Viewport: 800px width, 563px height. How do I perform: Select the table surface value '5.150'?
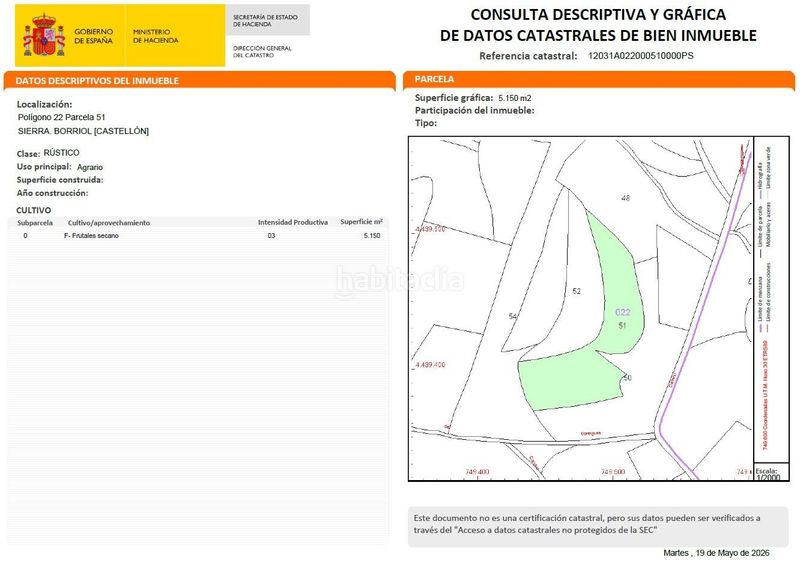[x=372, y=236]
